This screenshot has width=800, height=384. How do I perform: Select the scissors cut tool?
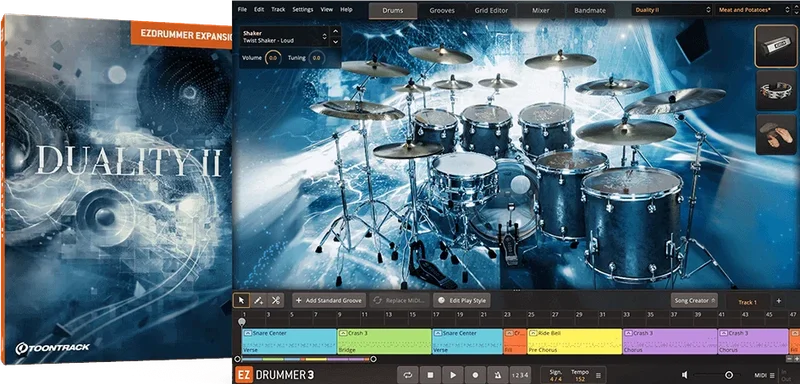pyautogui.click(x=276, y=300)
